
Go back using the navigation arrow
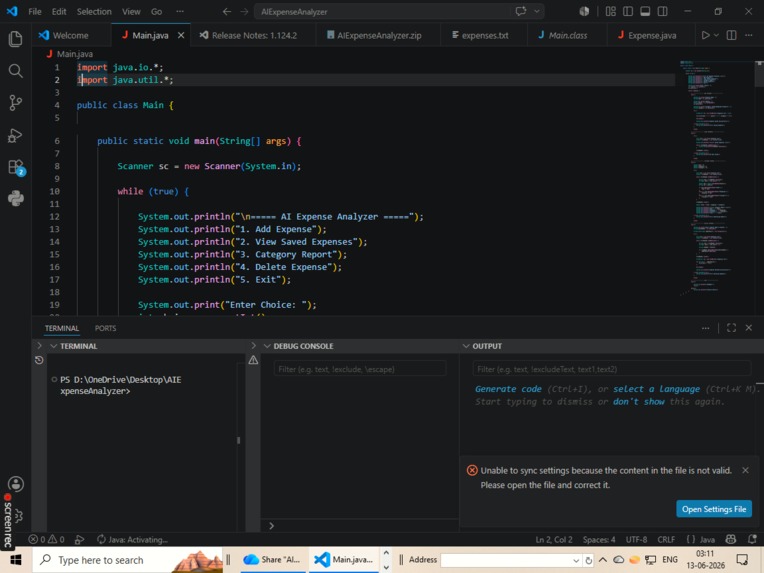coord(227,11)
